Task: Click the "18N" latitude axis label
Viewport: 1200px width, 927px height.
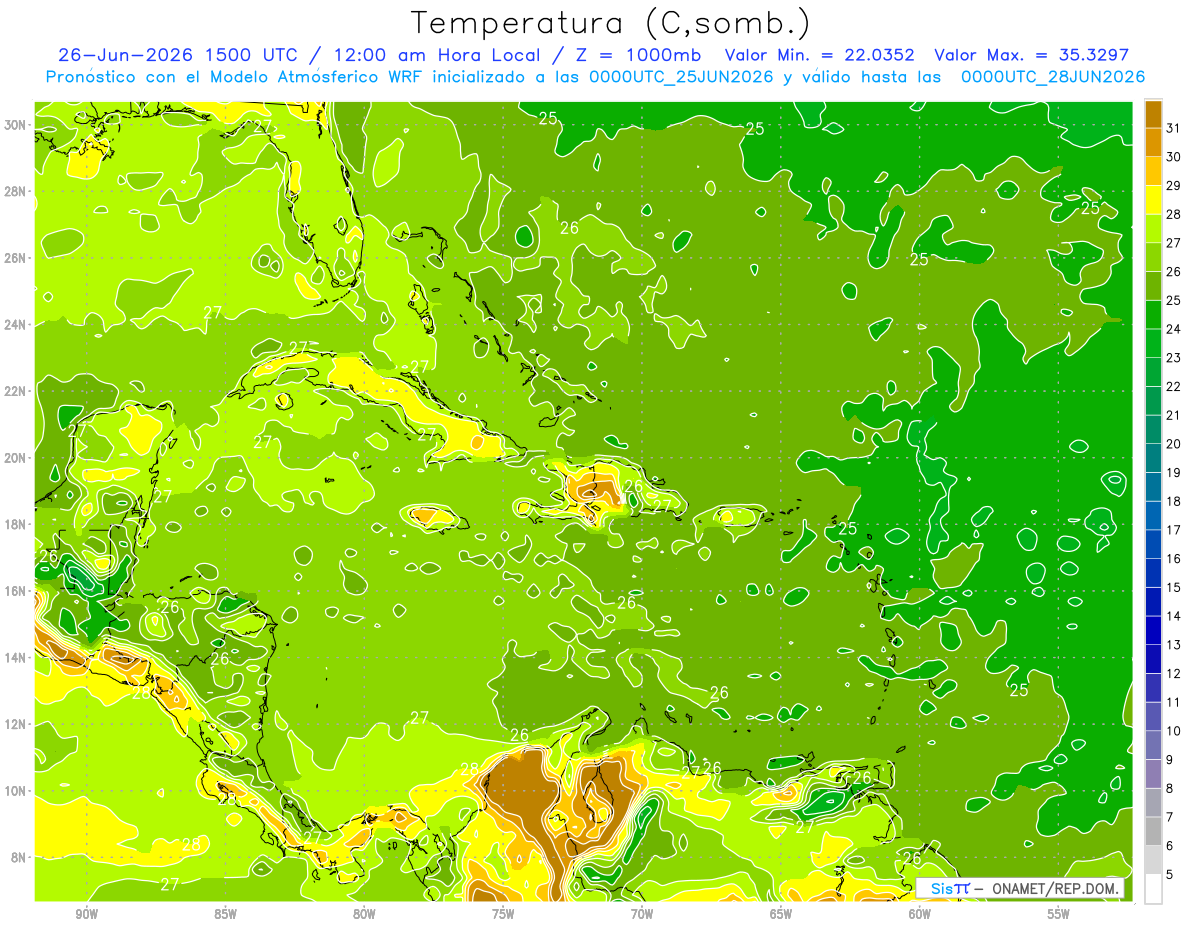Action: click(16, 524)
